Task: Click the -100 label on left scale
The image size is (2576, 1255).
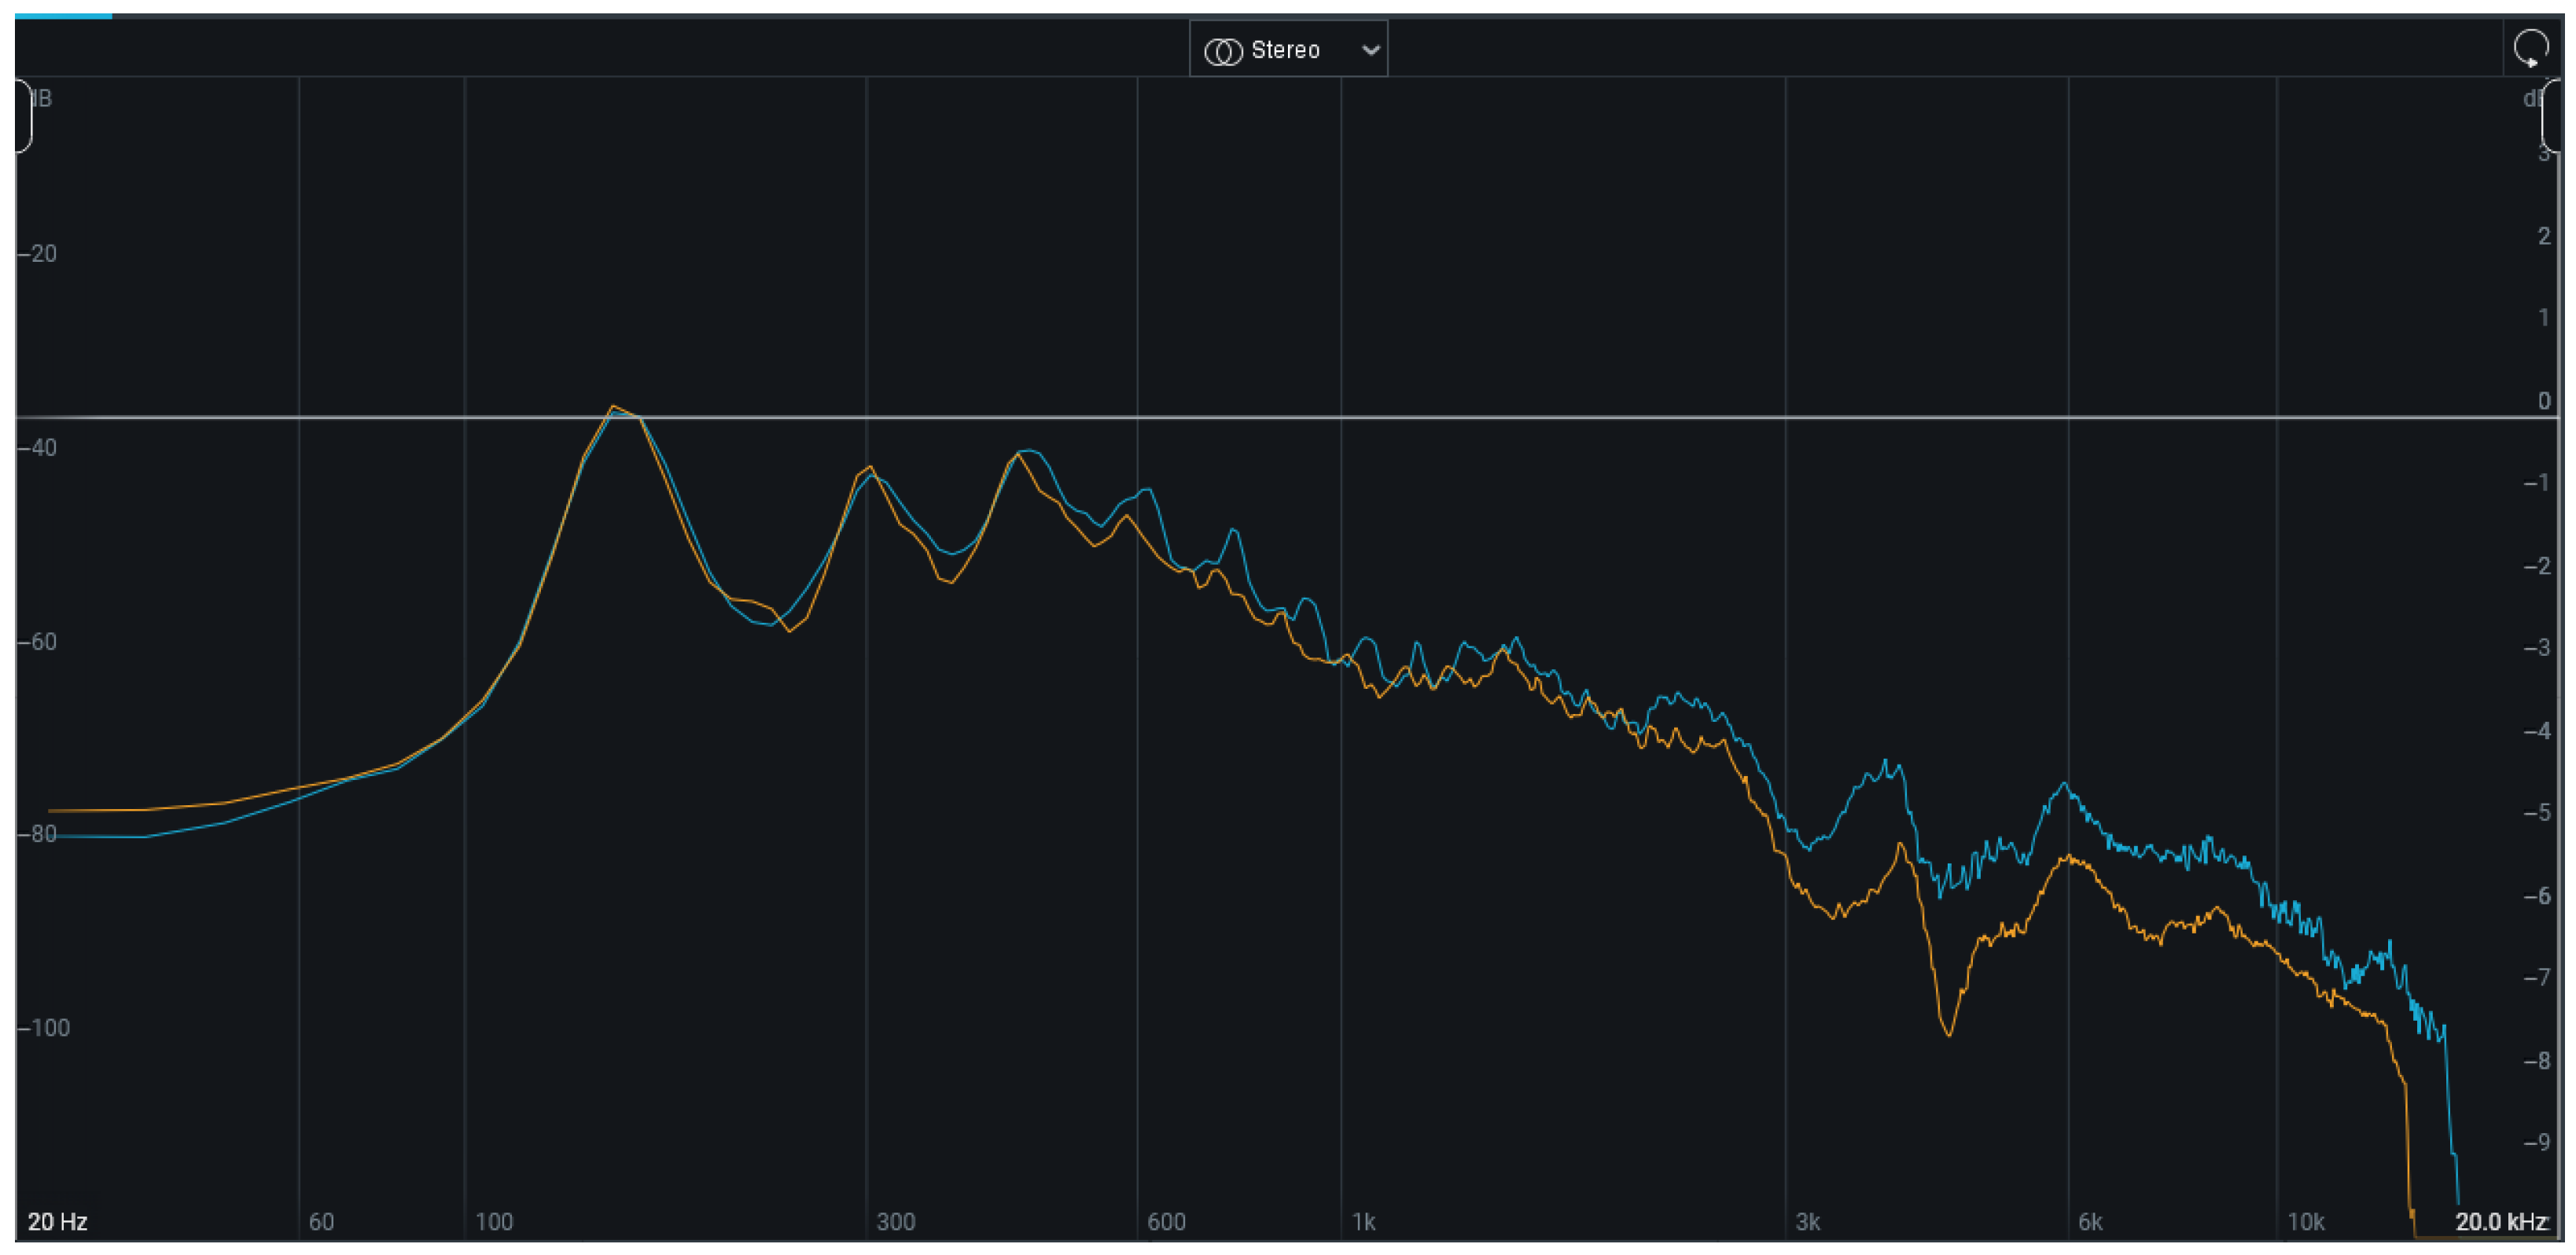Action: point(44,1028)
